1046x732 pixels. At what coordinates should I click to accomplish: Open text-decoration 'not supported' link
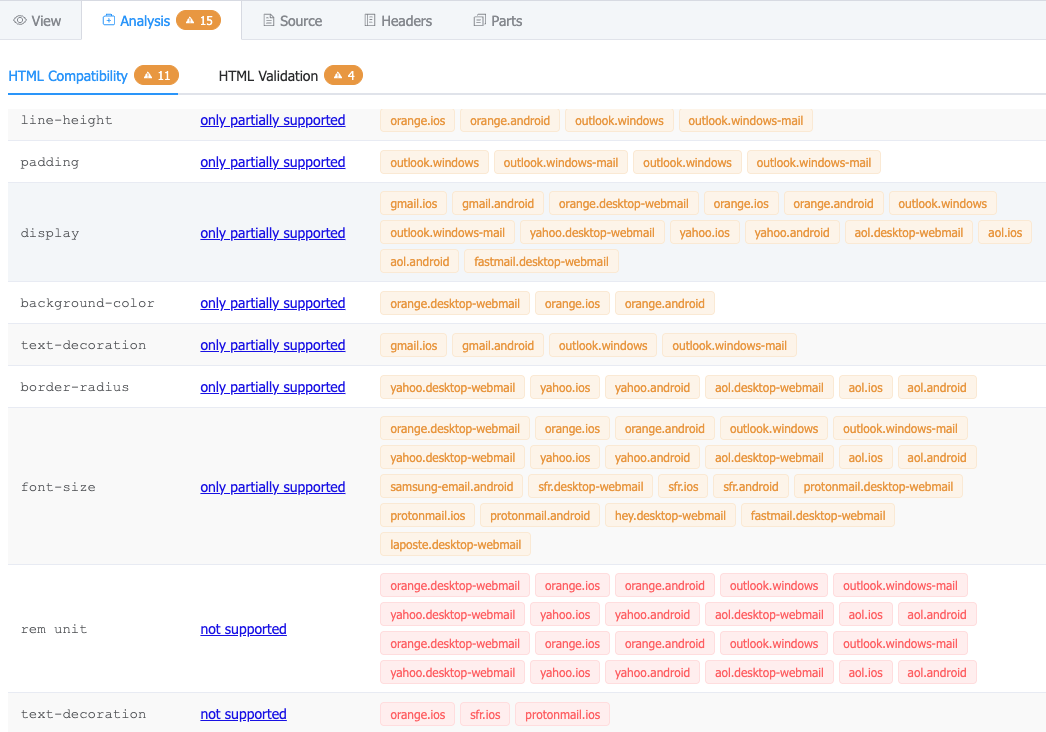243,714
